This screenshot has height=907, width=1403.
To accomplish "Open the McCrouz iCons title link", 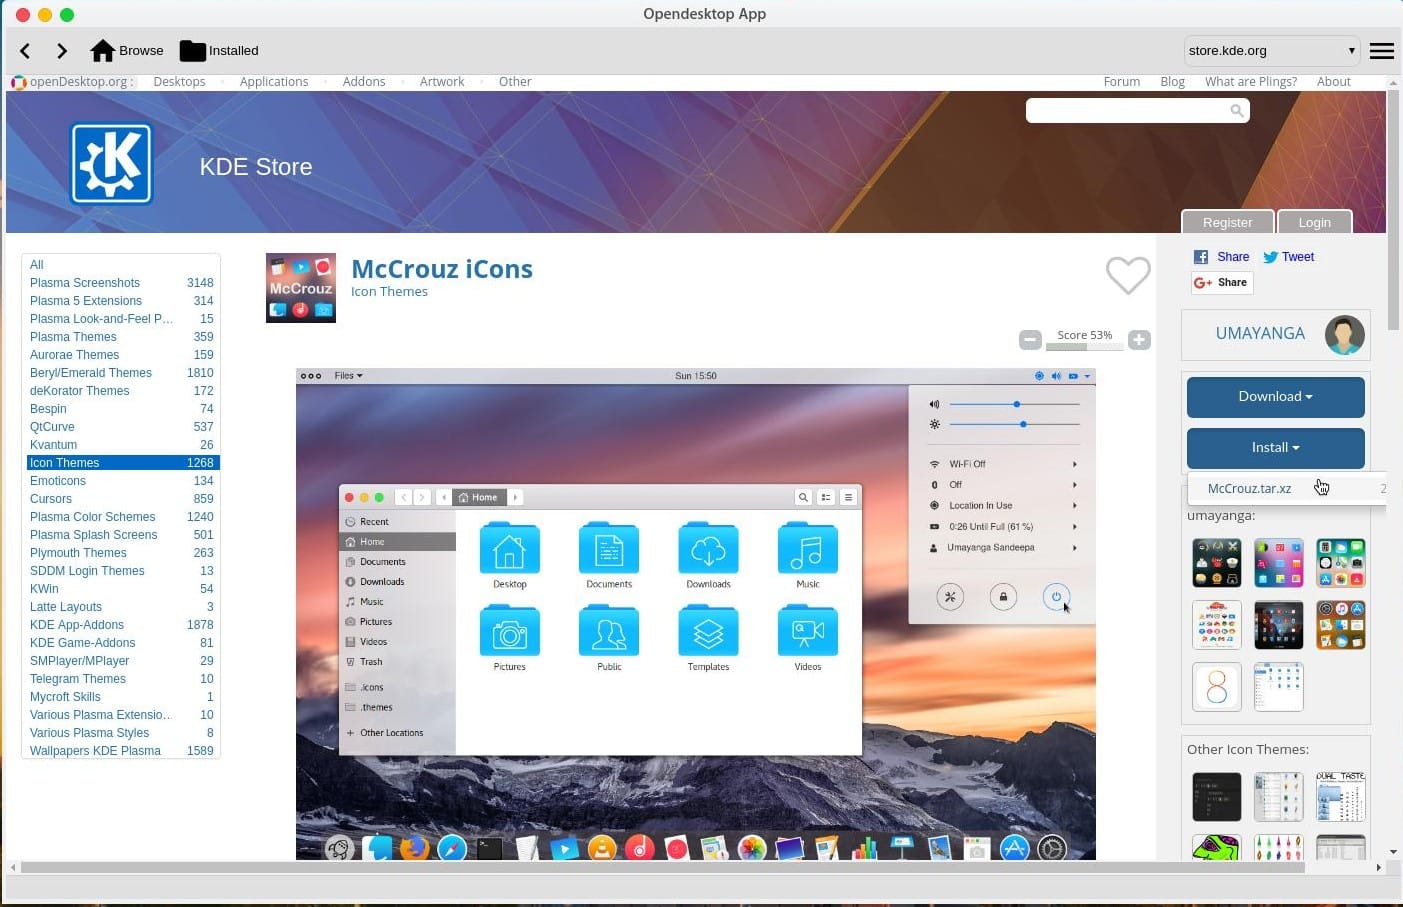I will [442, 269].
